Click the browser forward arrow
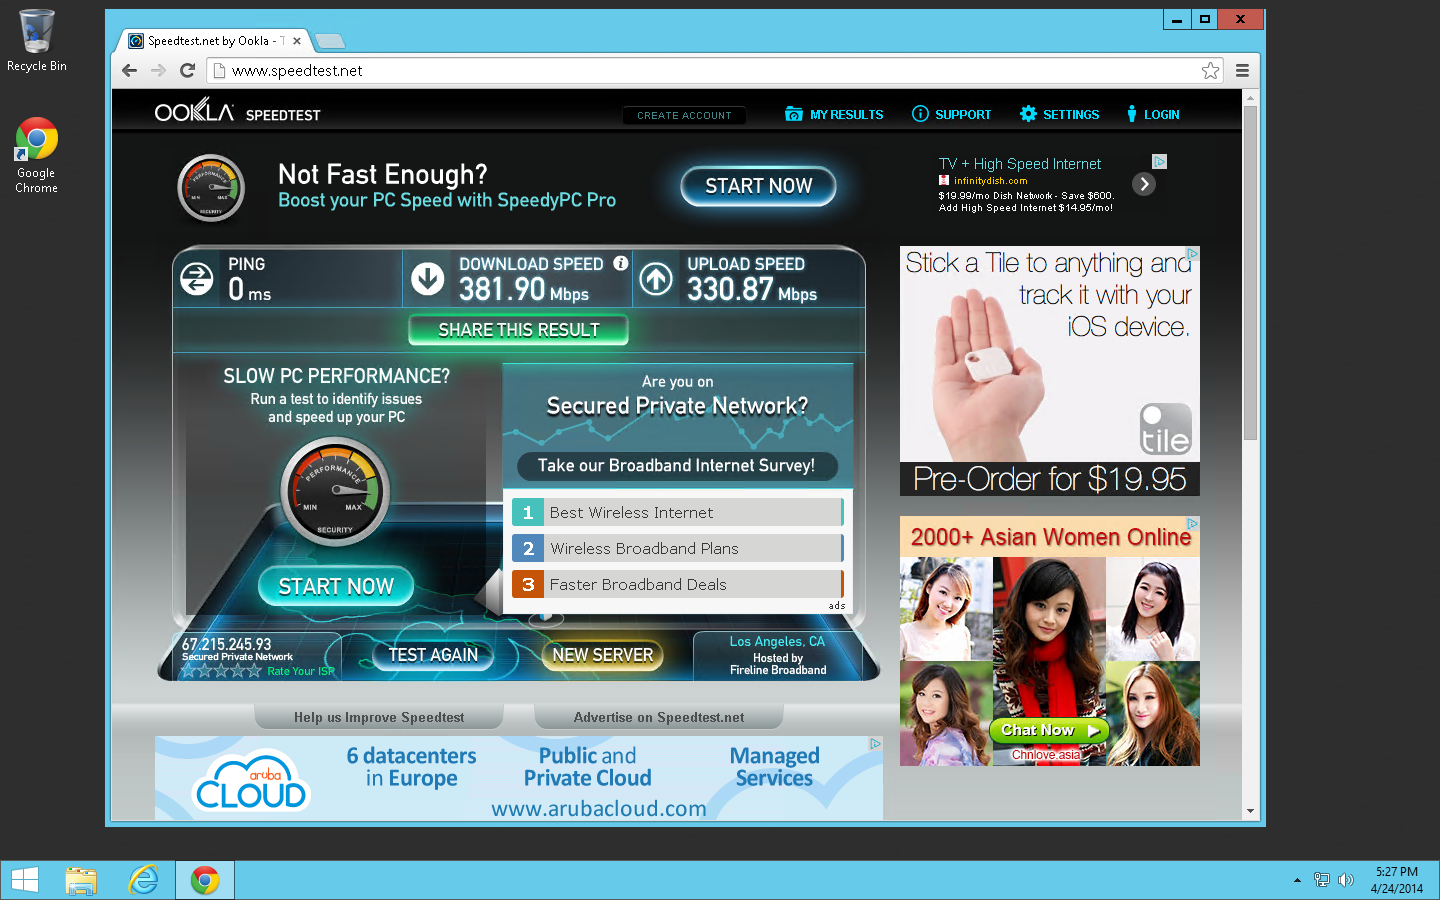 coord(158,70)
